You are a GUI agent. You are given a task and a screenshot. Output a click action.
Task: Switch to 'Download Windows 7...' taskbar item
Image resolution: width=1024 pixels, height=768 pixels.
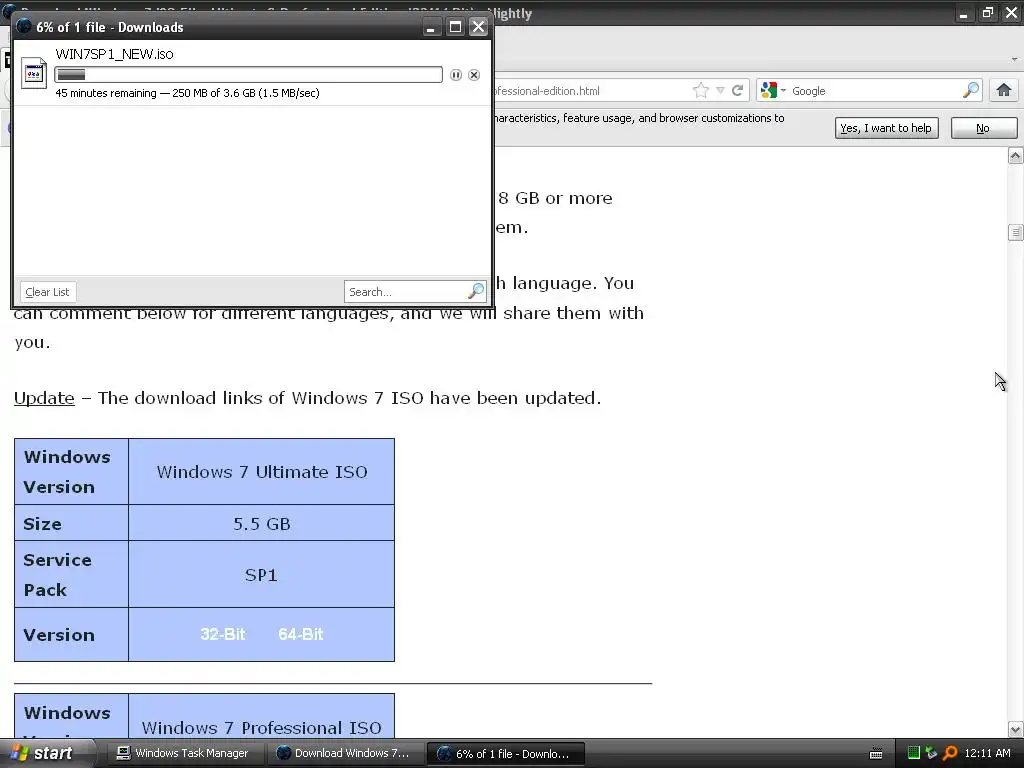pyautogui.click(x=343, y=754)
